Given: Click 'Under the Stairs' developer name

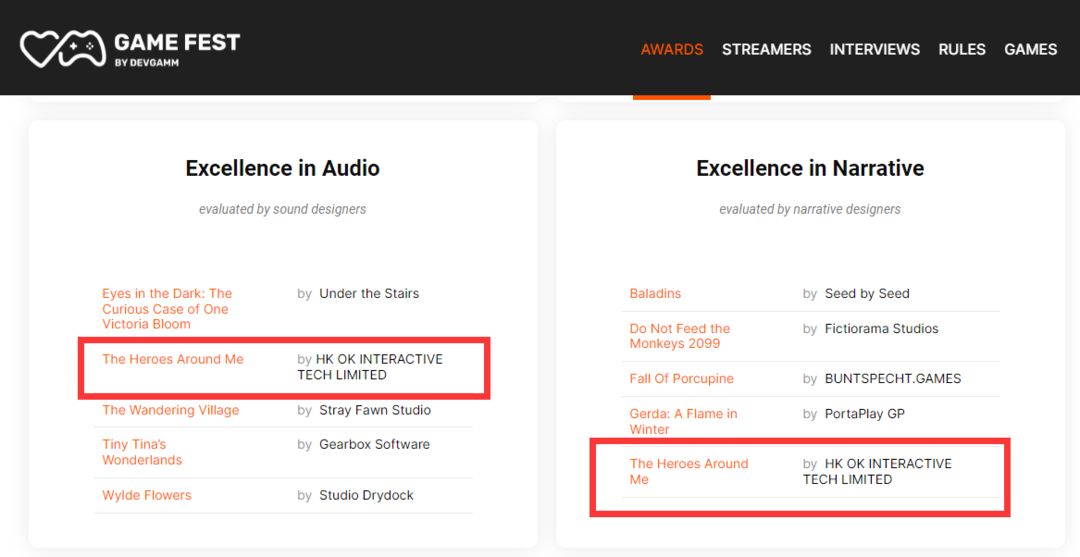Looking at the screenshot, I should tap(369, 294).
